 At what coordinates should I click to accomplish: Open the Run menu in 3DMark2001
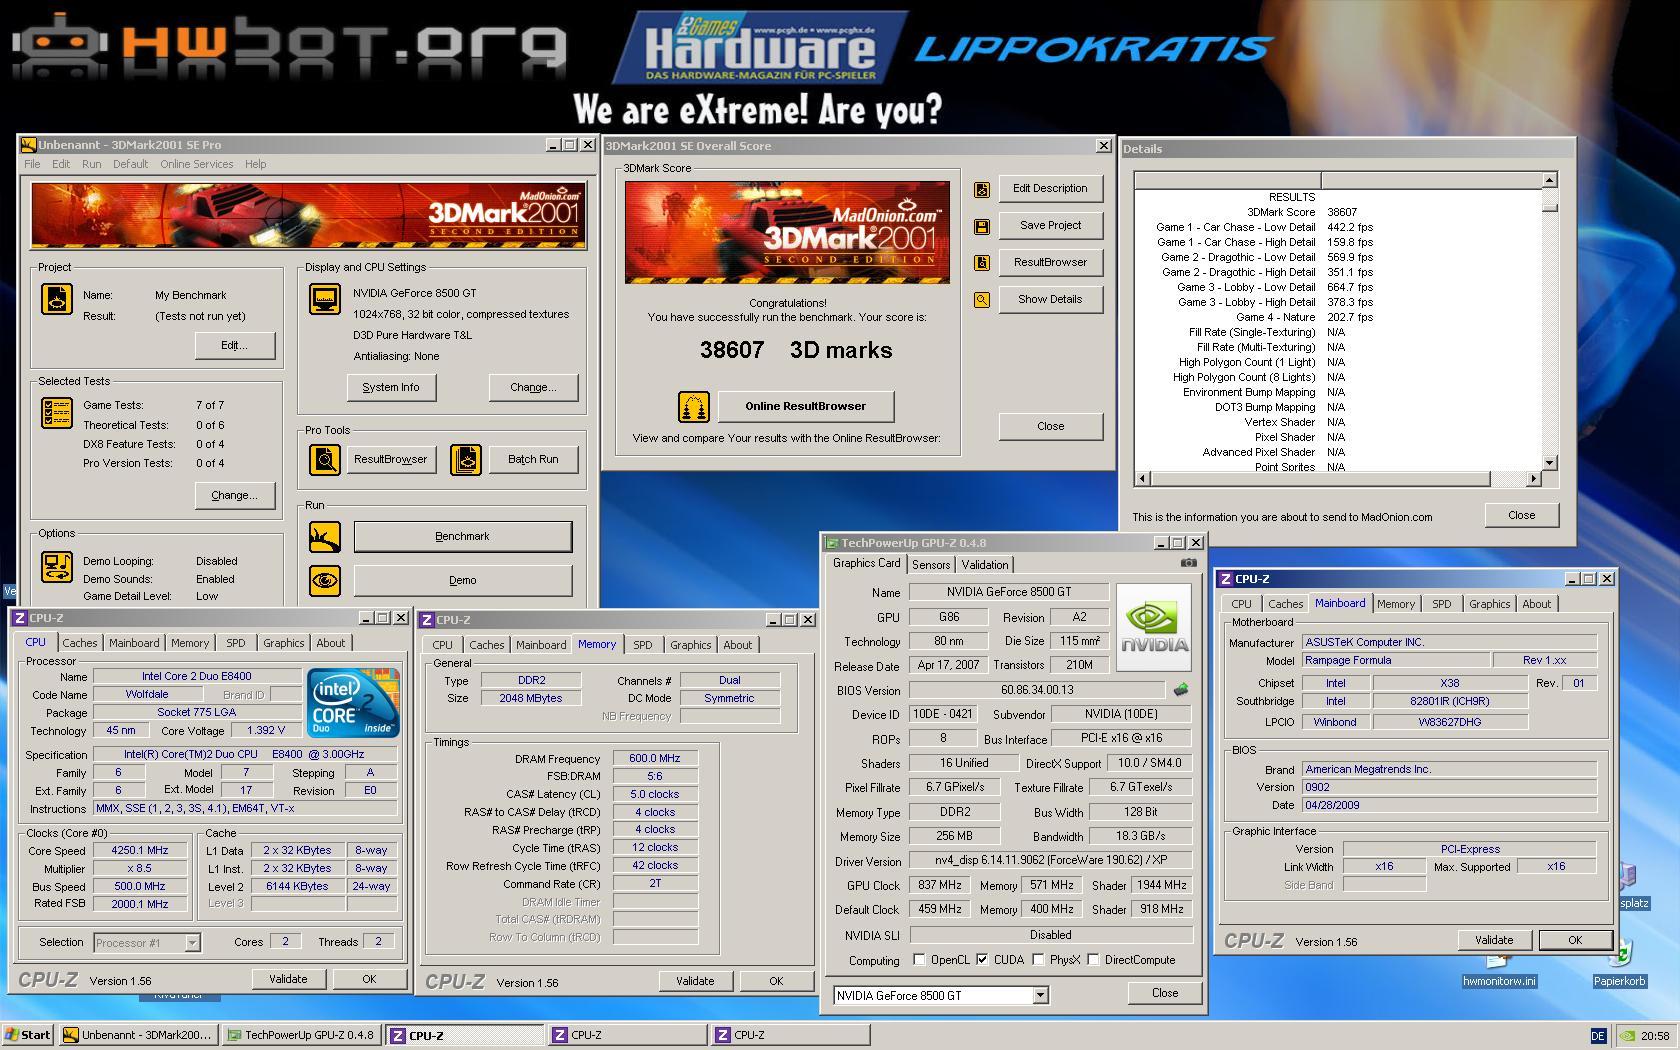pyautogui.click(x=91, y=164)
